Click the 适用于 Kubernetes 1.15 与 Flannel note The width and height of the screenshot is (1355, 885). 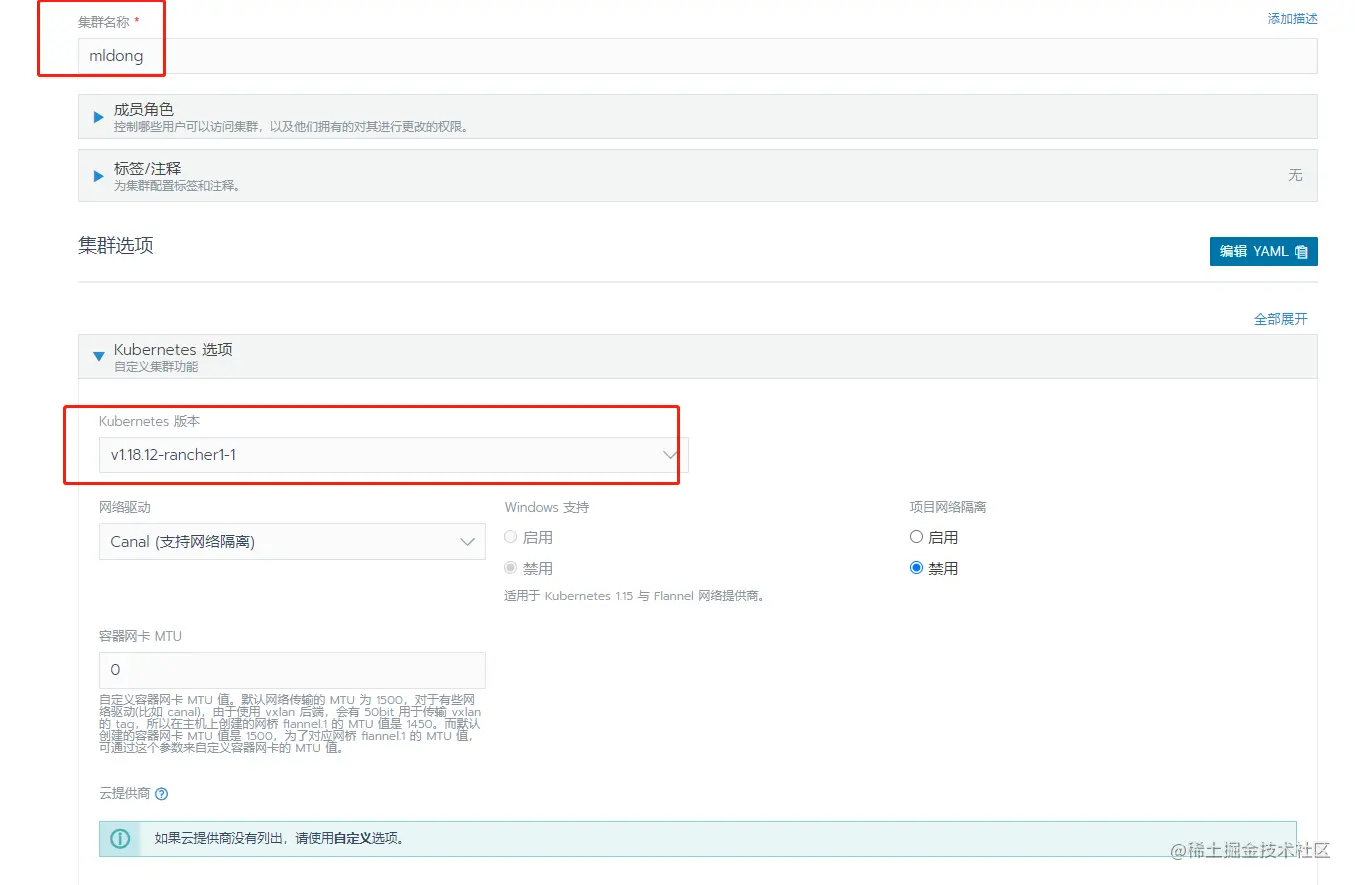[x=635, y=596]
